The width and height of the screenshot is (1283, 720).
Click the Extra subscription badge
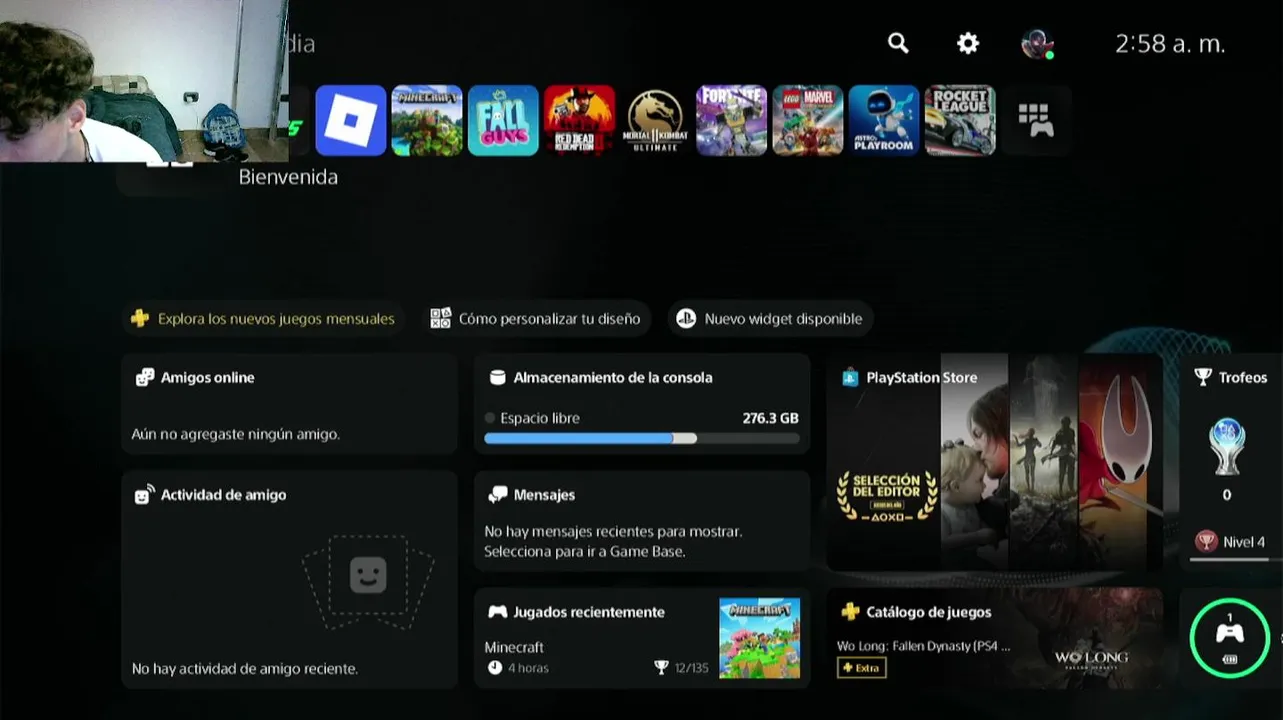pos(861,667)
